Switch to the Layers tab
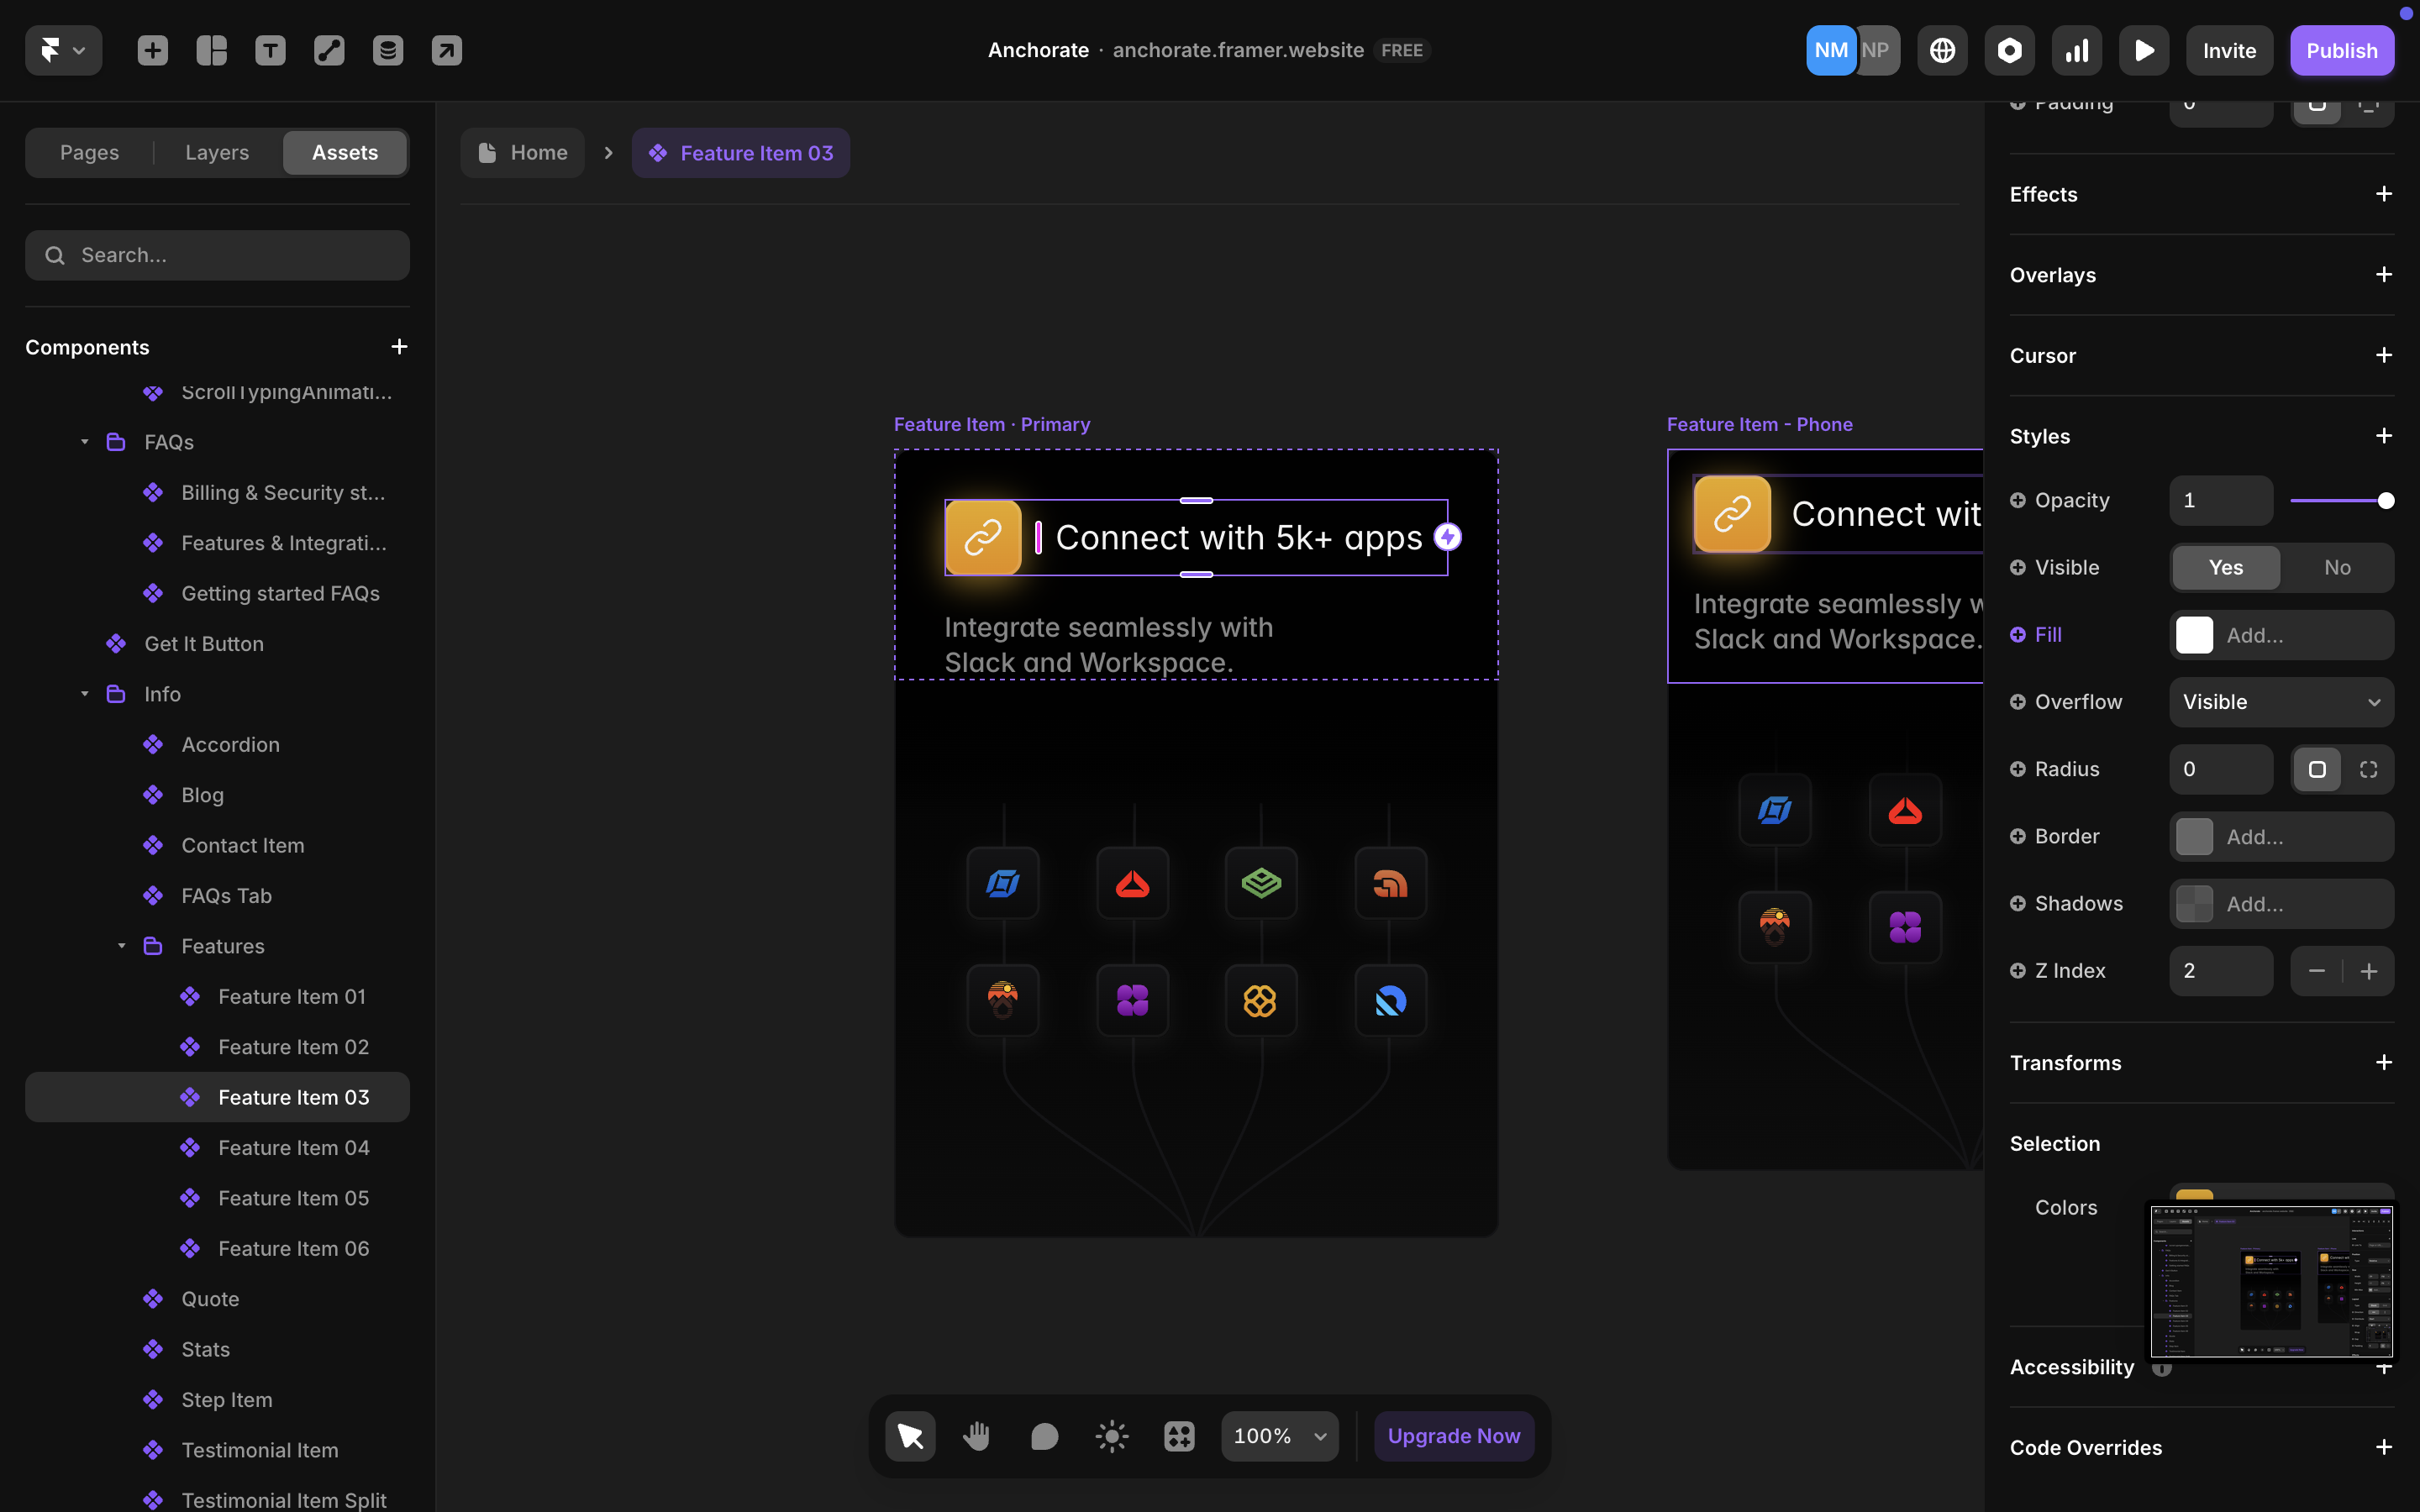 tap(217, 152)
